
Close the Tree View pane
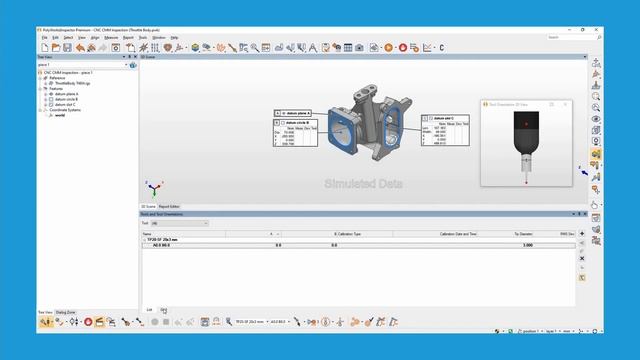pyautogui.click(x=136, y=57)
